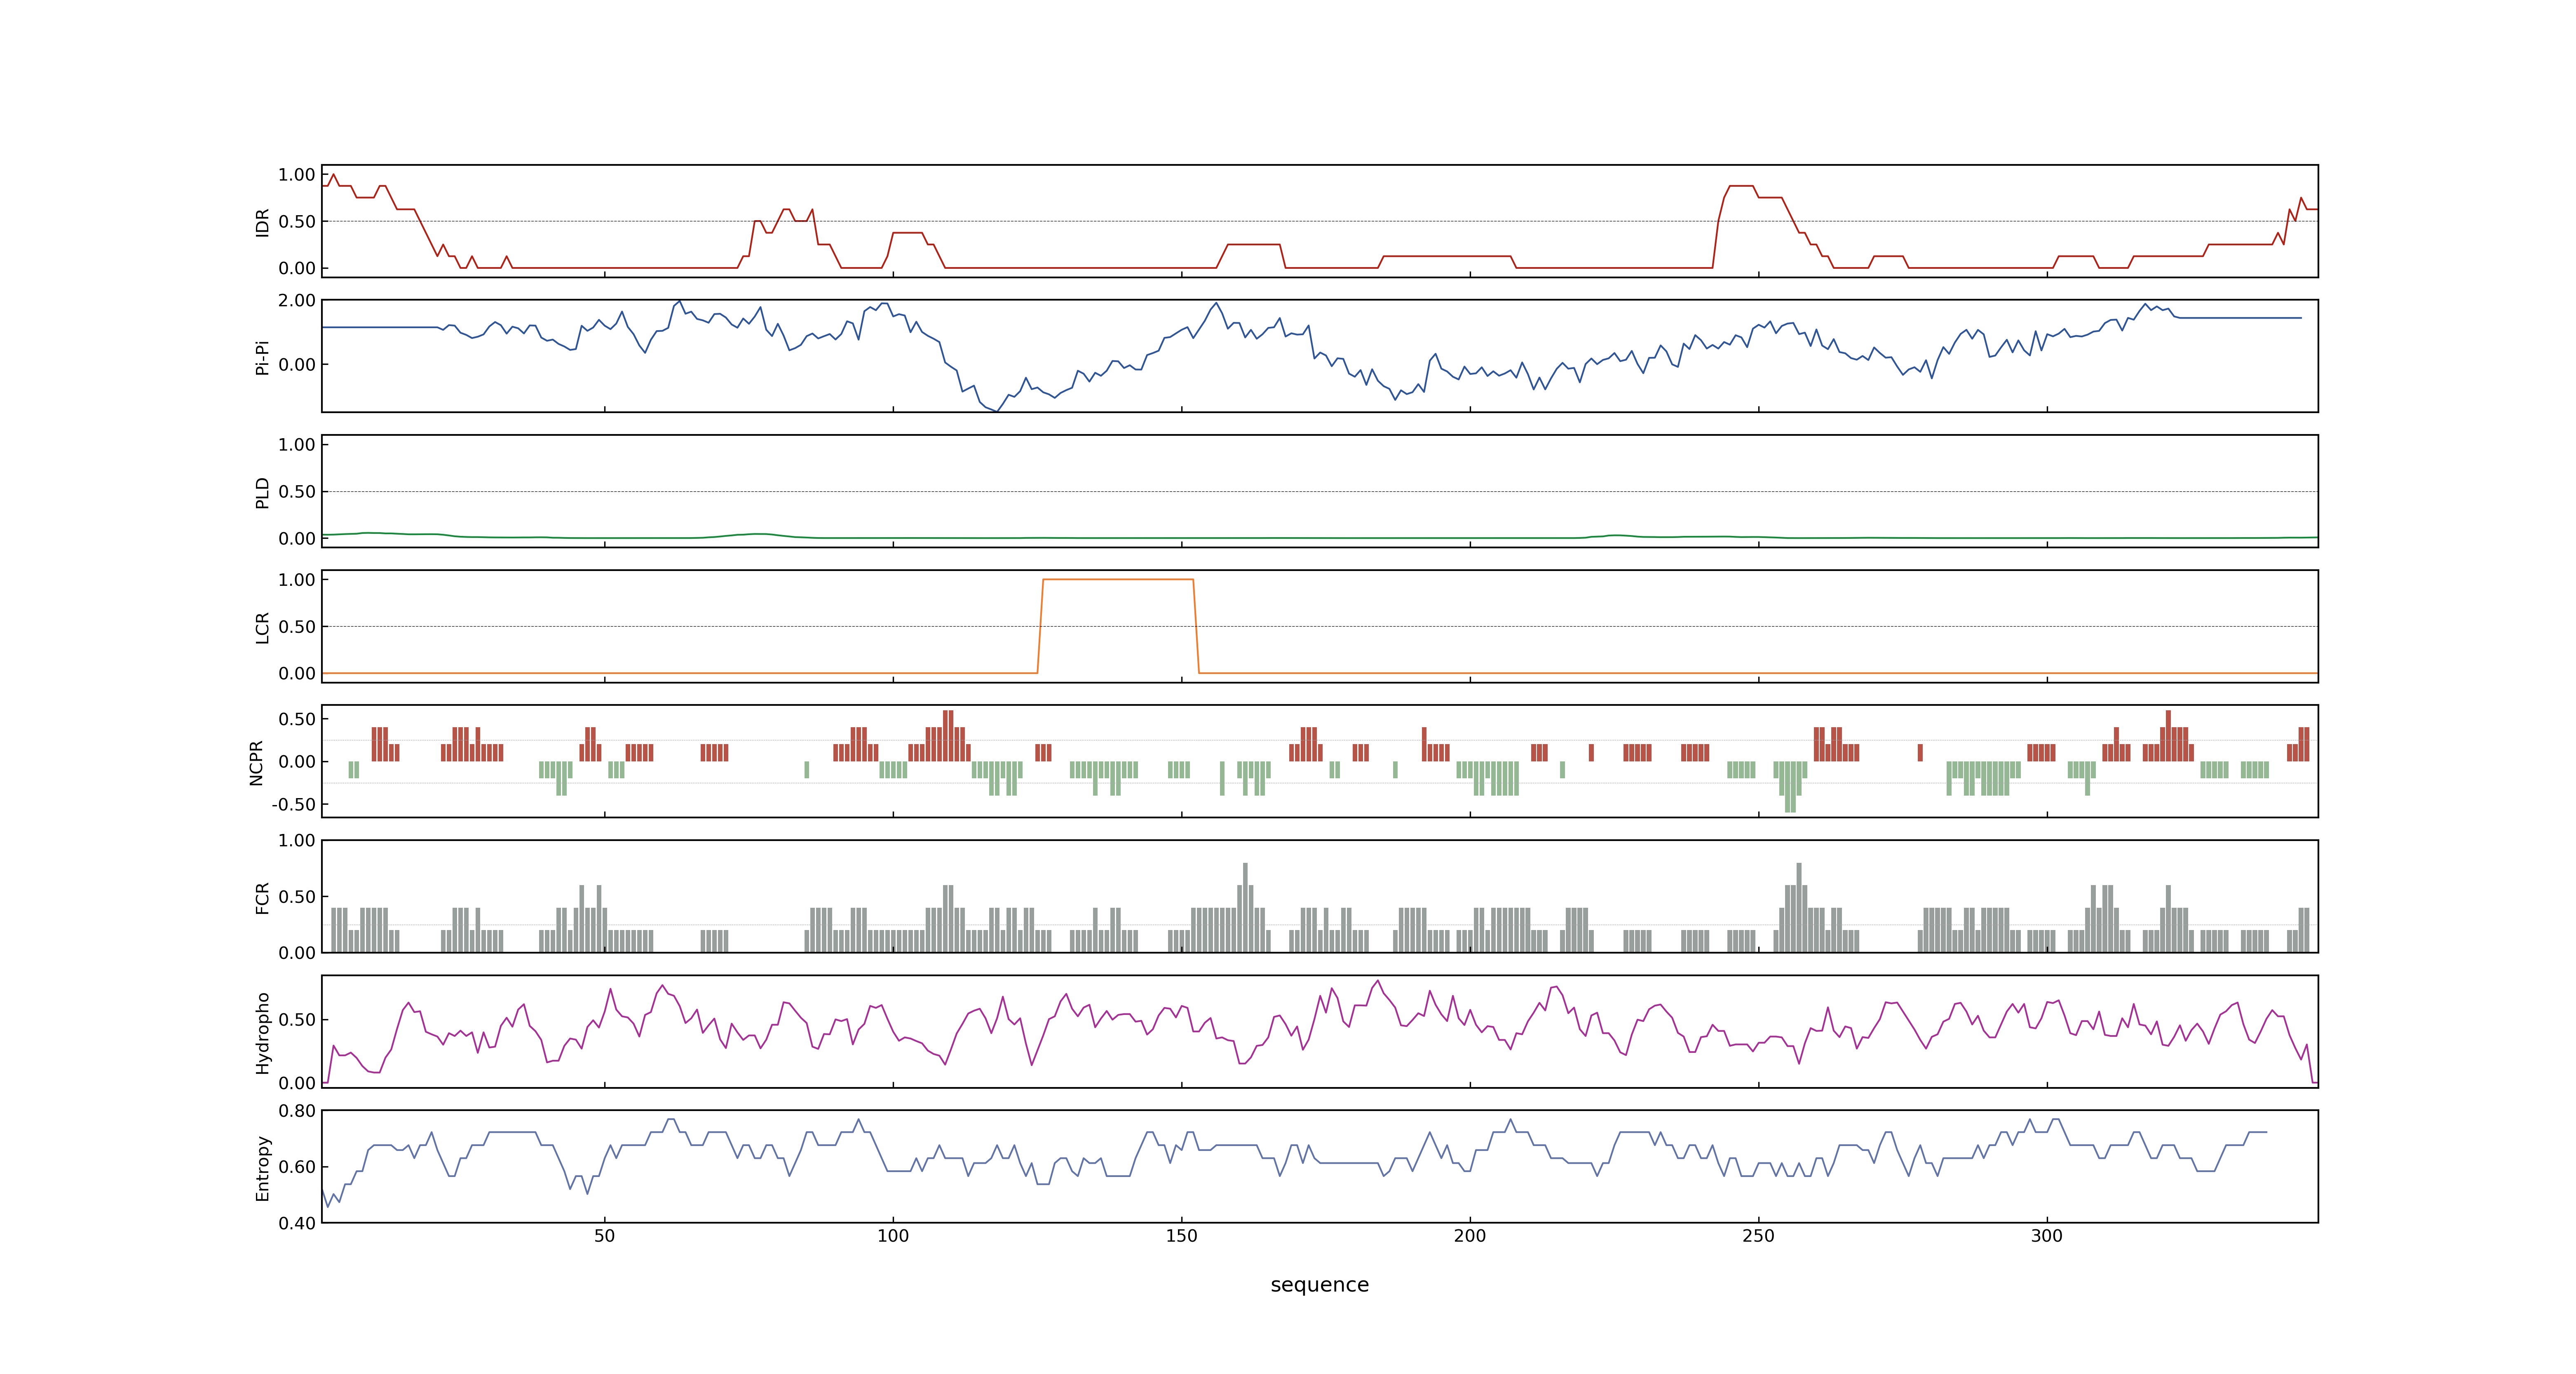Select the LCR axis label
Viewport: 2576px width, 1374px height.
(x=263, y=628)
